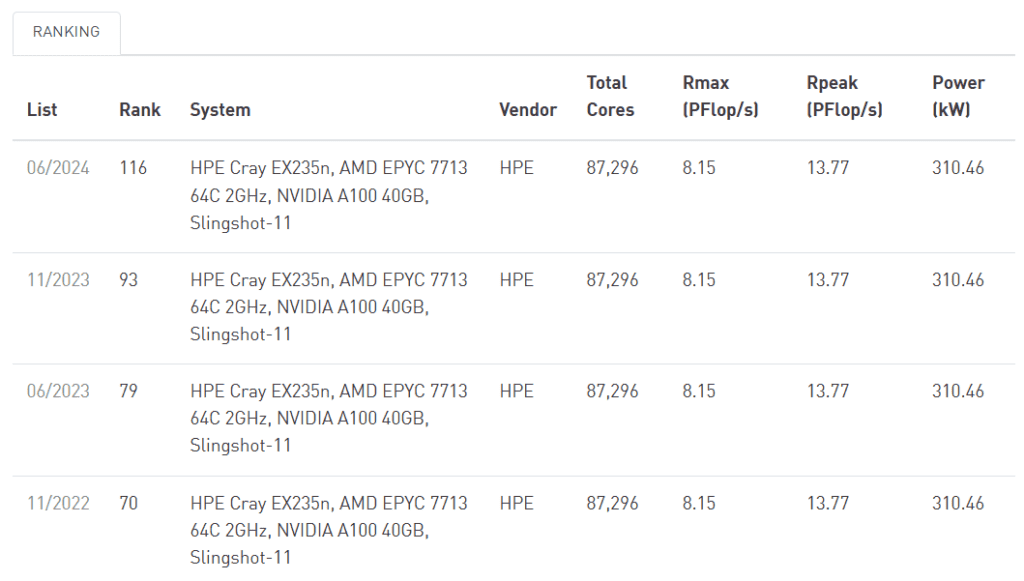
Task: Click HPE vendor in 11/2023 row
Action: pos(516,280)
